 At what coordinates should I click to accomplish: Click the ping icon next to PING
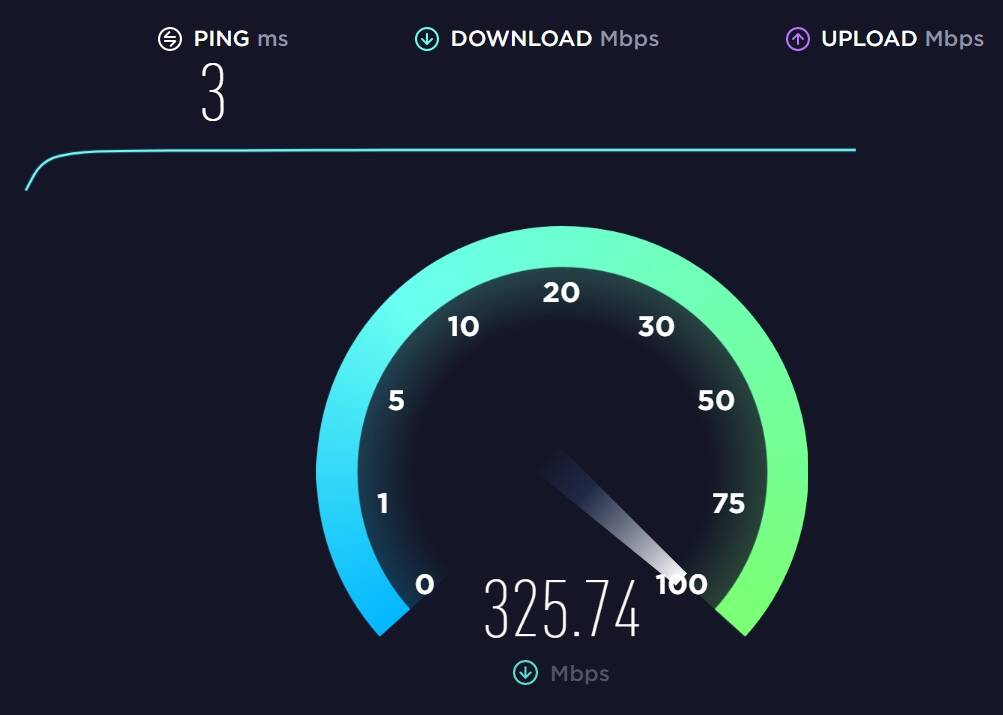coord(170,39)
